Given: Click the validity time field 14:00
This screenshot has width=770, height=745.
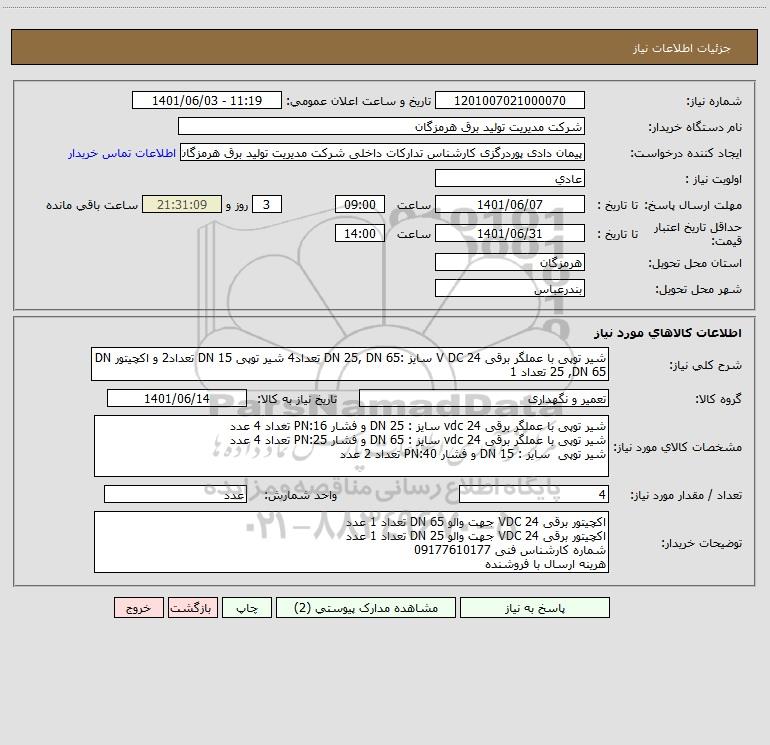Looking at the screenshot, I should coord(359,233).
